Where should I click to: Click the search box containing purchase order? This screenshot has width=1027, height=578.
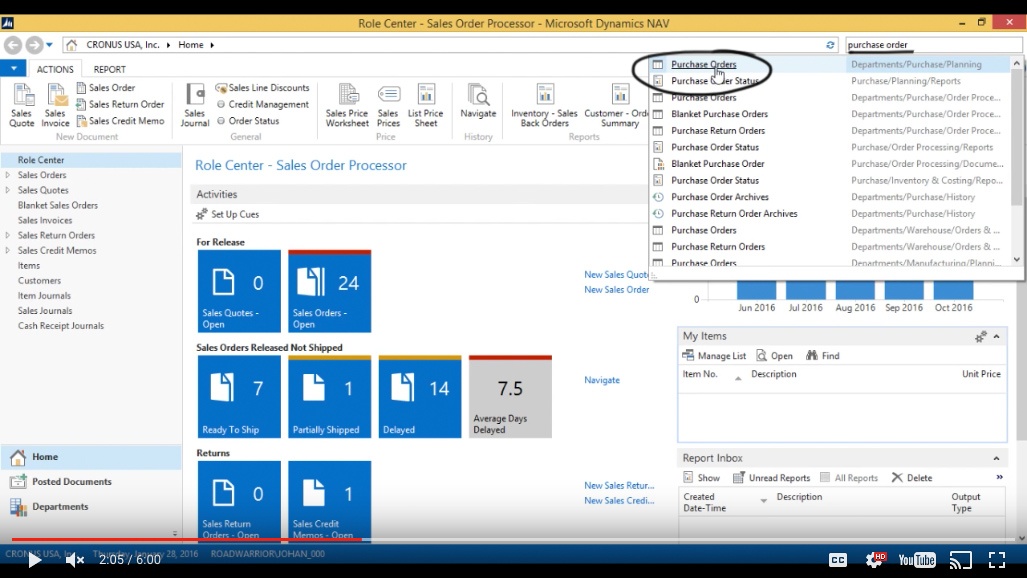coord(933,45)
